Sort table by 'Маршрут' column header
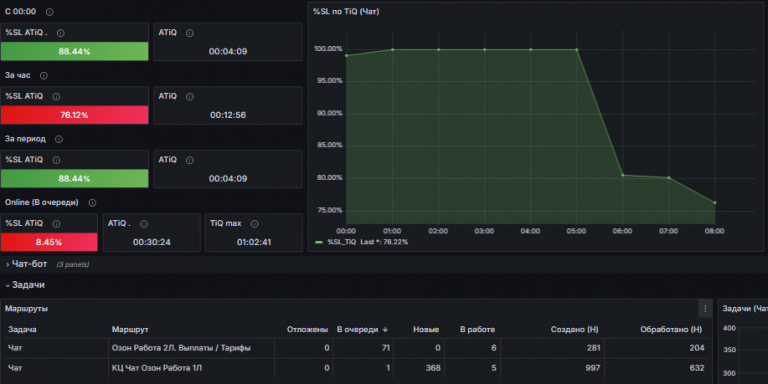This screenshot has height=384, width=768. coord(130,330)
